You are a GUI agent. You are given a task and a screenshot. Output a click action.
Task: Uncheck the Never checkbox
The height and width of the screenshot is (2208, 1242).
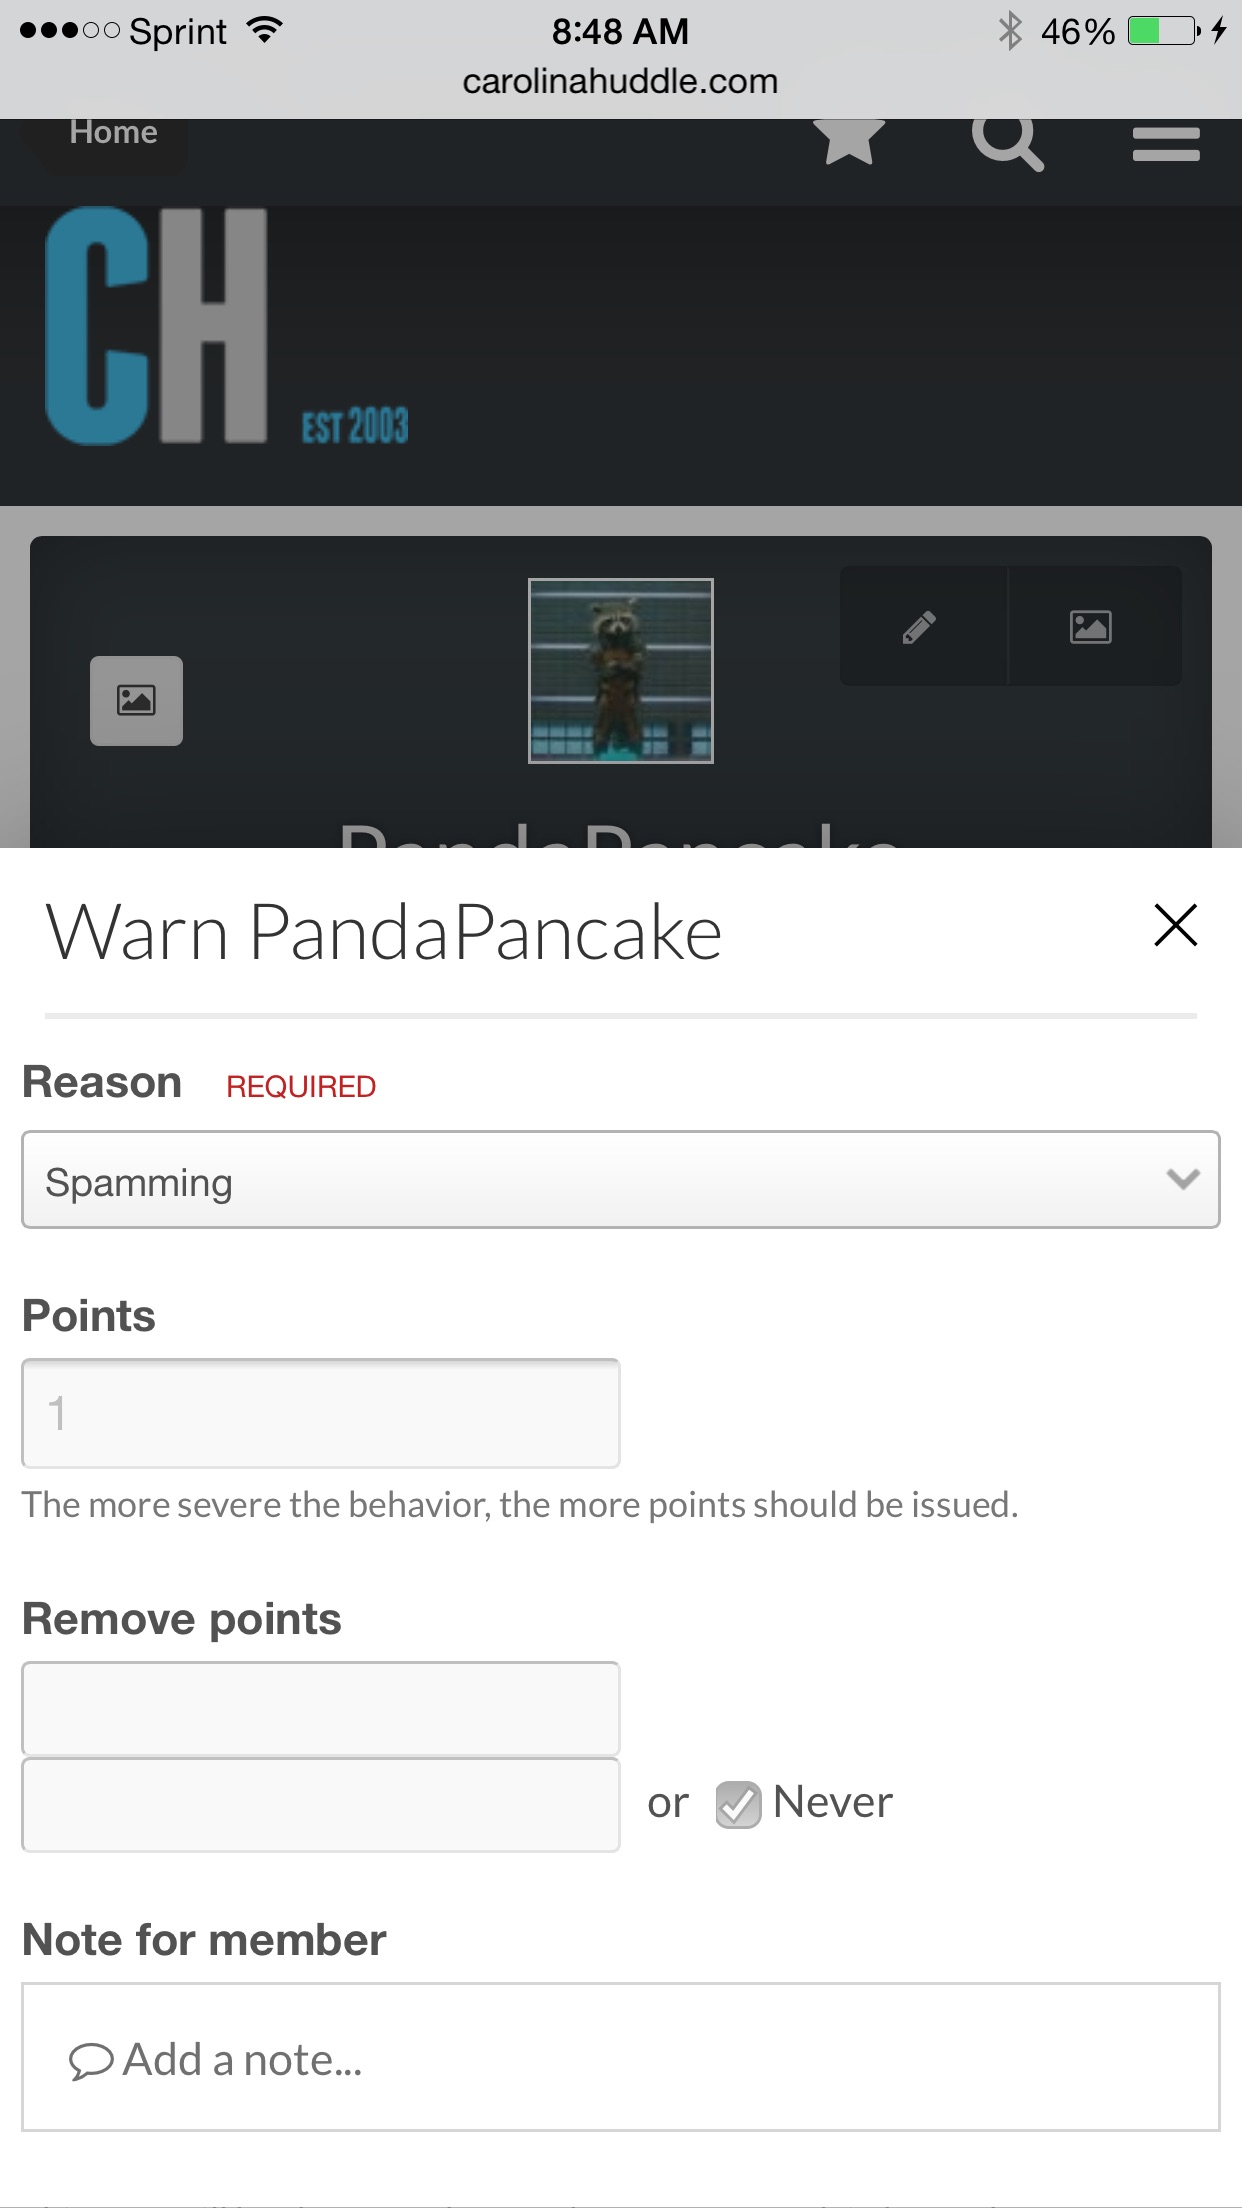point(738,1804)
